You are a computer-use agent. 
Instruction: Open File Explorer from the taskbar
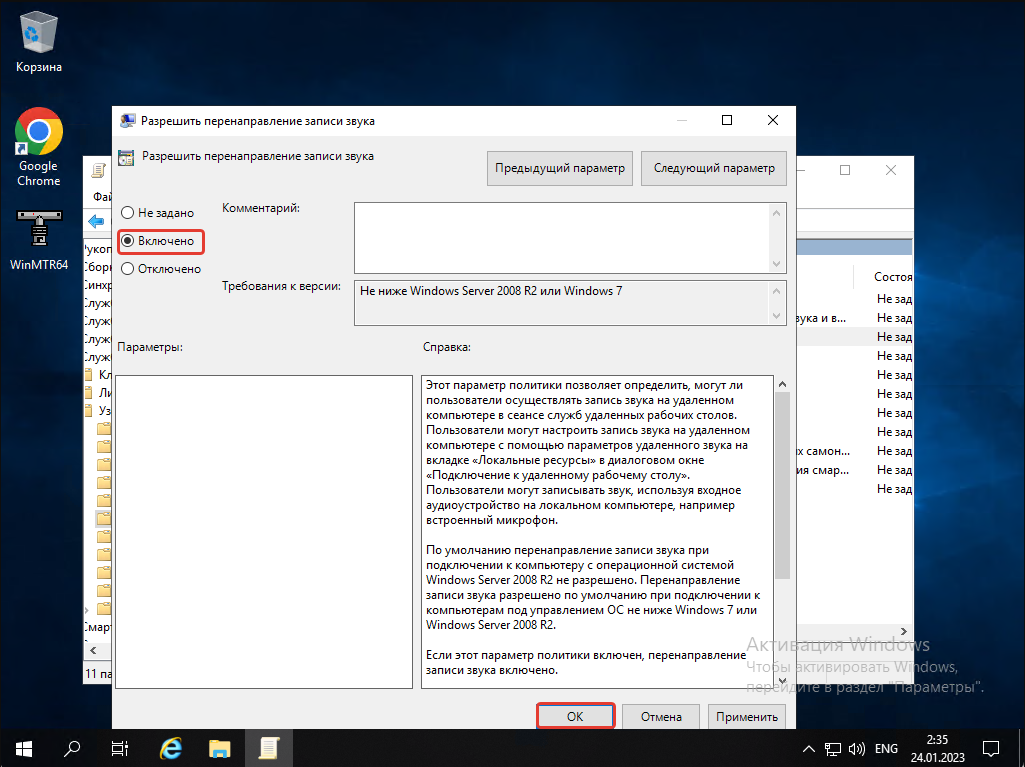coord(220,747)
